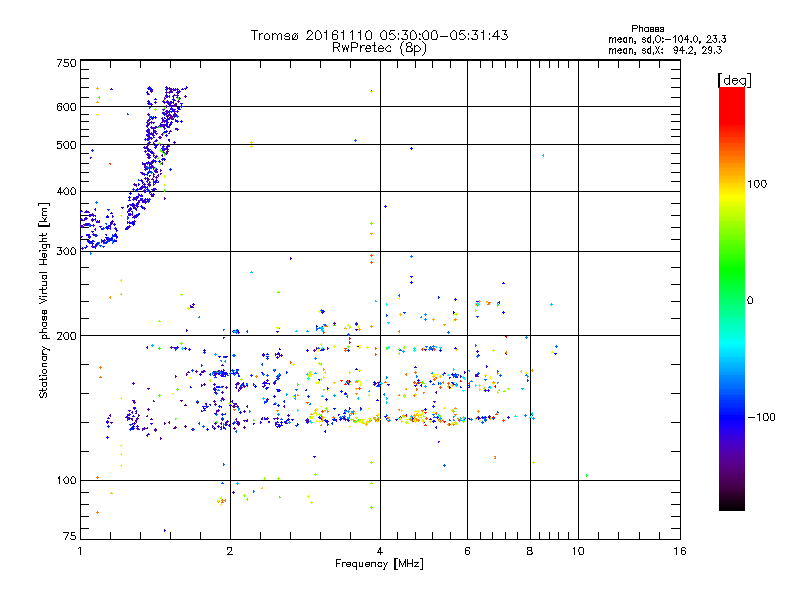This screenshot has height=600, width=800.
Task: Click x-axis tick label '16'
Action: pos(680,551)
